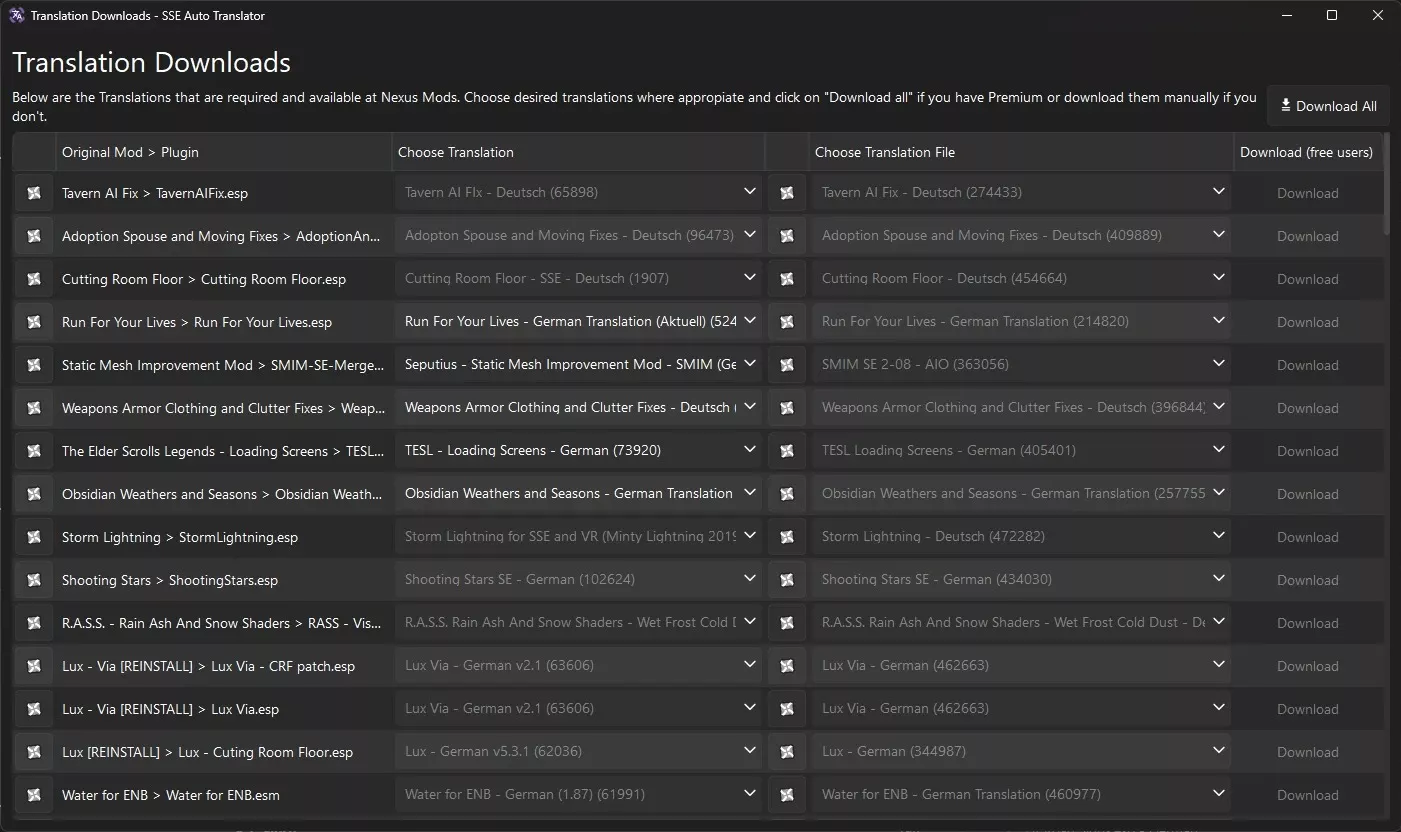1401x832 pixels.
Task: Click the icon before Shooting Stars SE - German (434030)
Action: click(787, 580)
